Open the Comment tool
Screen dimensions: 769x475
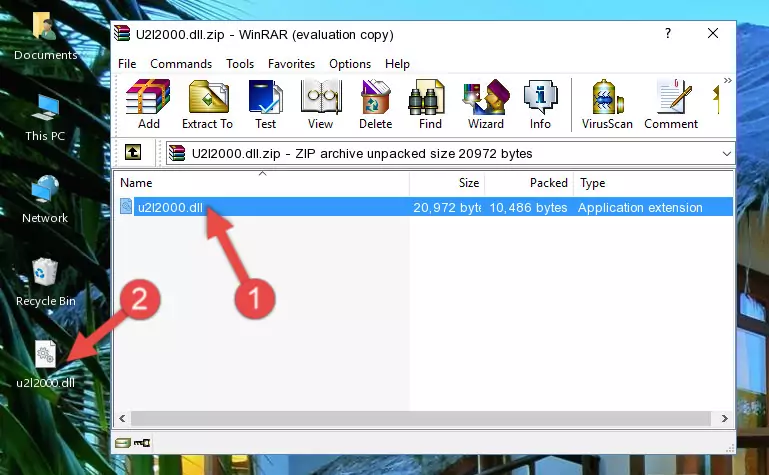671,104
